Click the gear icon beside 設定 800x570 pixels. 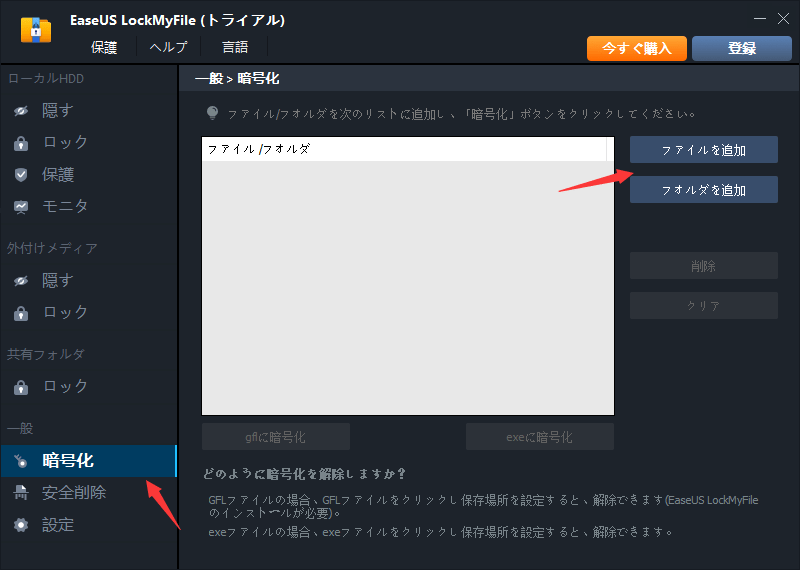[x=21, y=525]
